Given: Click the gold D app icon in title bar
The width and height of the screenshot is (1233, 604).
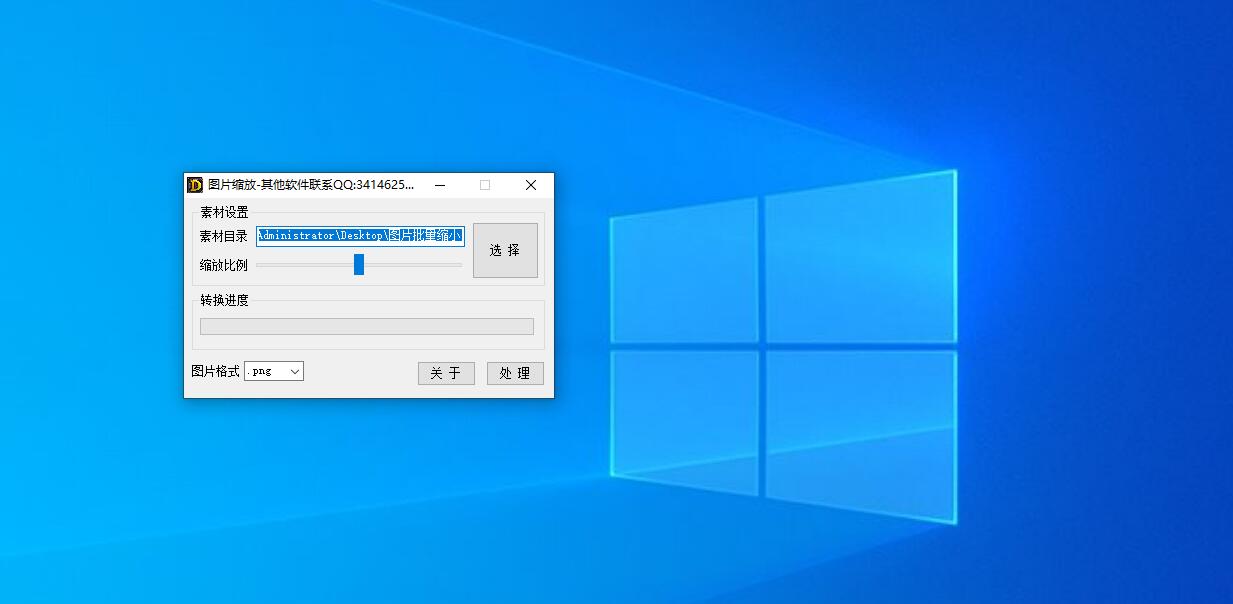Looking at the screenshot, I should coord(195,185).
